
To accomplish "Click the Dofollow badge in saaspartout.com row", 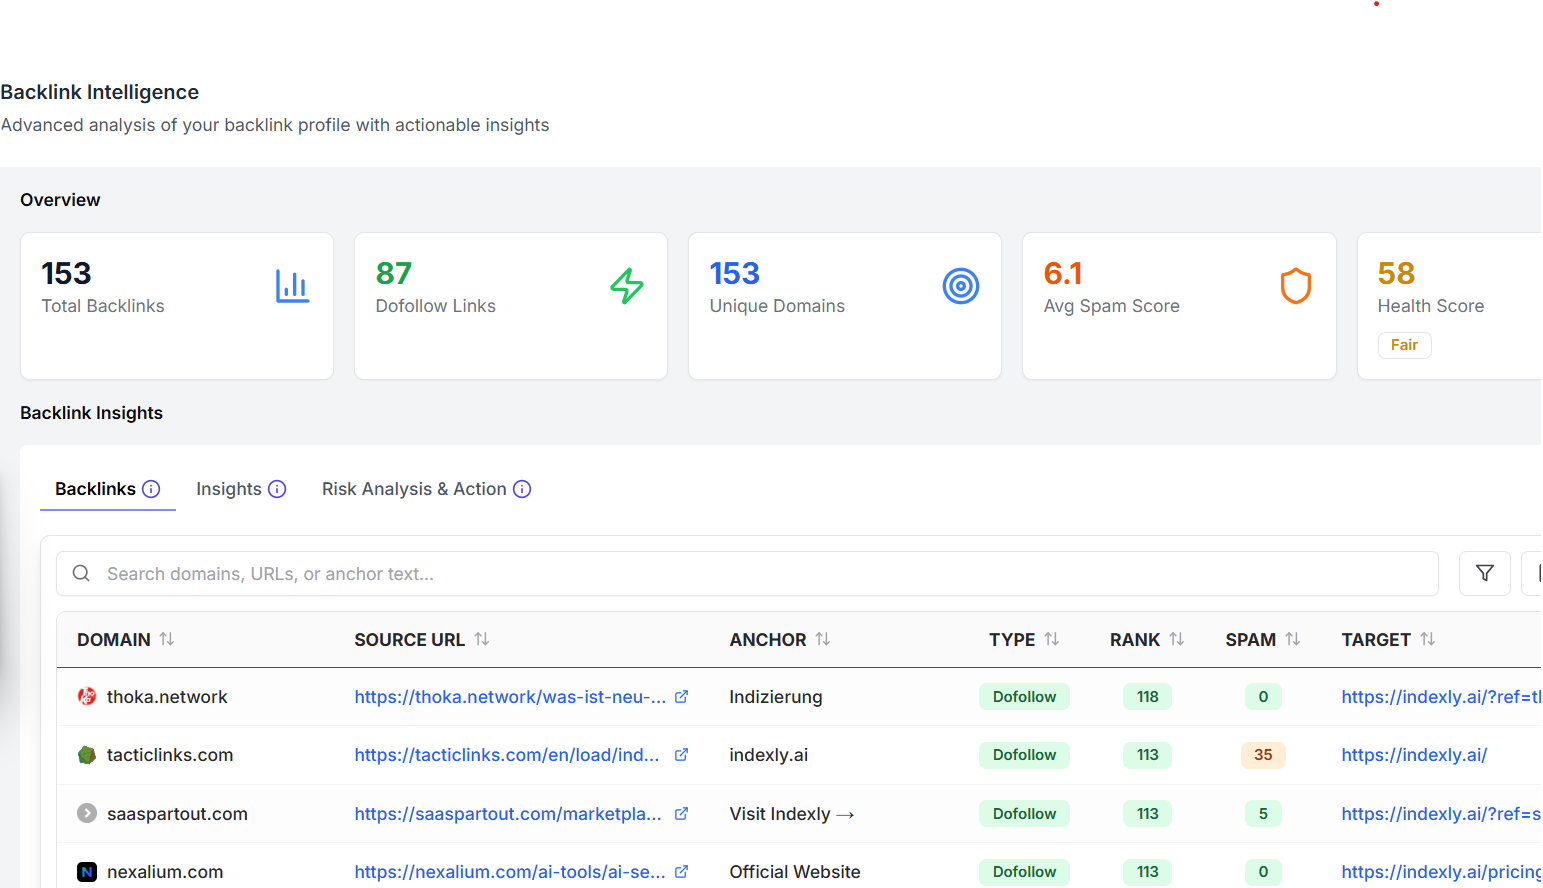I will click(x=1024, y=814).
